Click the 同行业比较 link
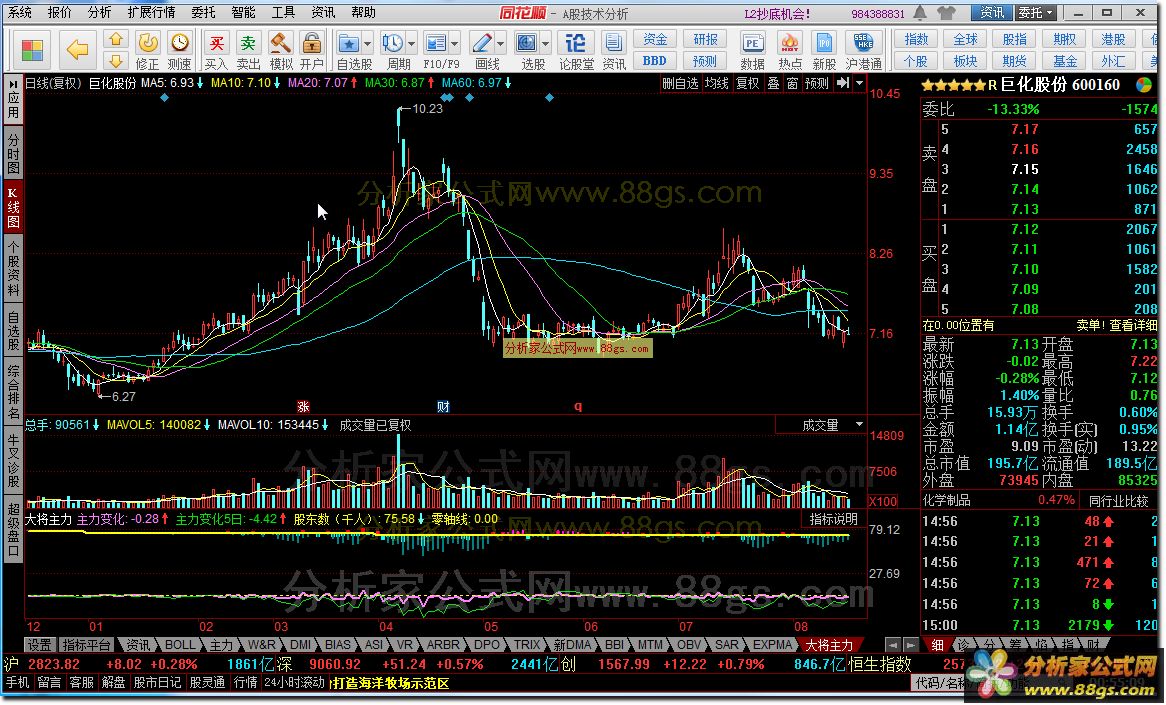This screenshot has width=1166, height=705. pos(1118,500)
